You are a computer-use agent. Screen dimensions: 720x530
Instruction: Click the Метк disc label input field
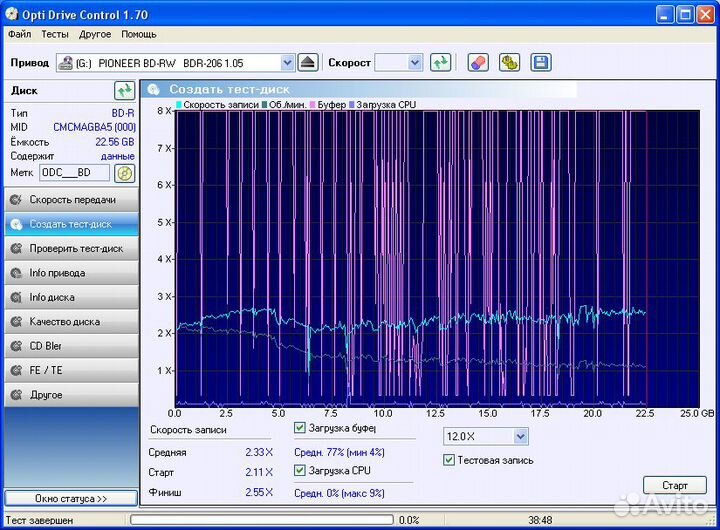(x=74, y=173)
